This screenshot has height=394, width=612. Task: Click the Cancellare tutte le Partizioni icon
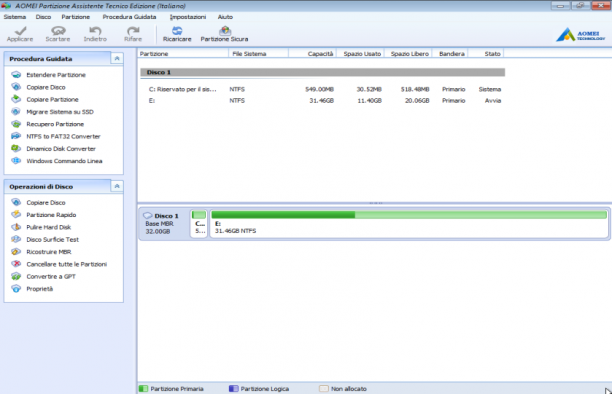pos(16,264)
